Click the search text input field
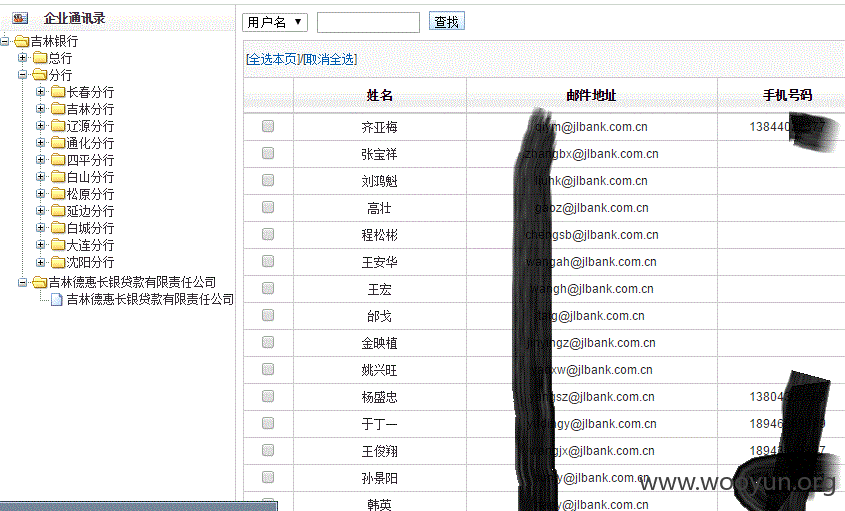Image resolution: width=845 pixels, height=511 pixels. (x=368, y=22)
